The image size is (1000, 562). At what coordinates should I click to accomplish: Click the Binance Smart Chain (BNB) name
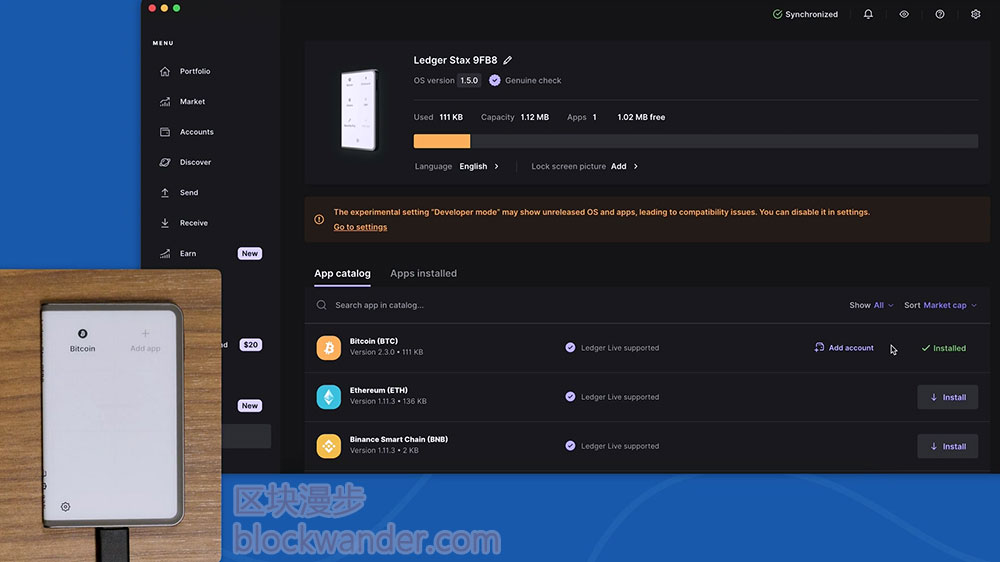[x=399, y=440]
